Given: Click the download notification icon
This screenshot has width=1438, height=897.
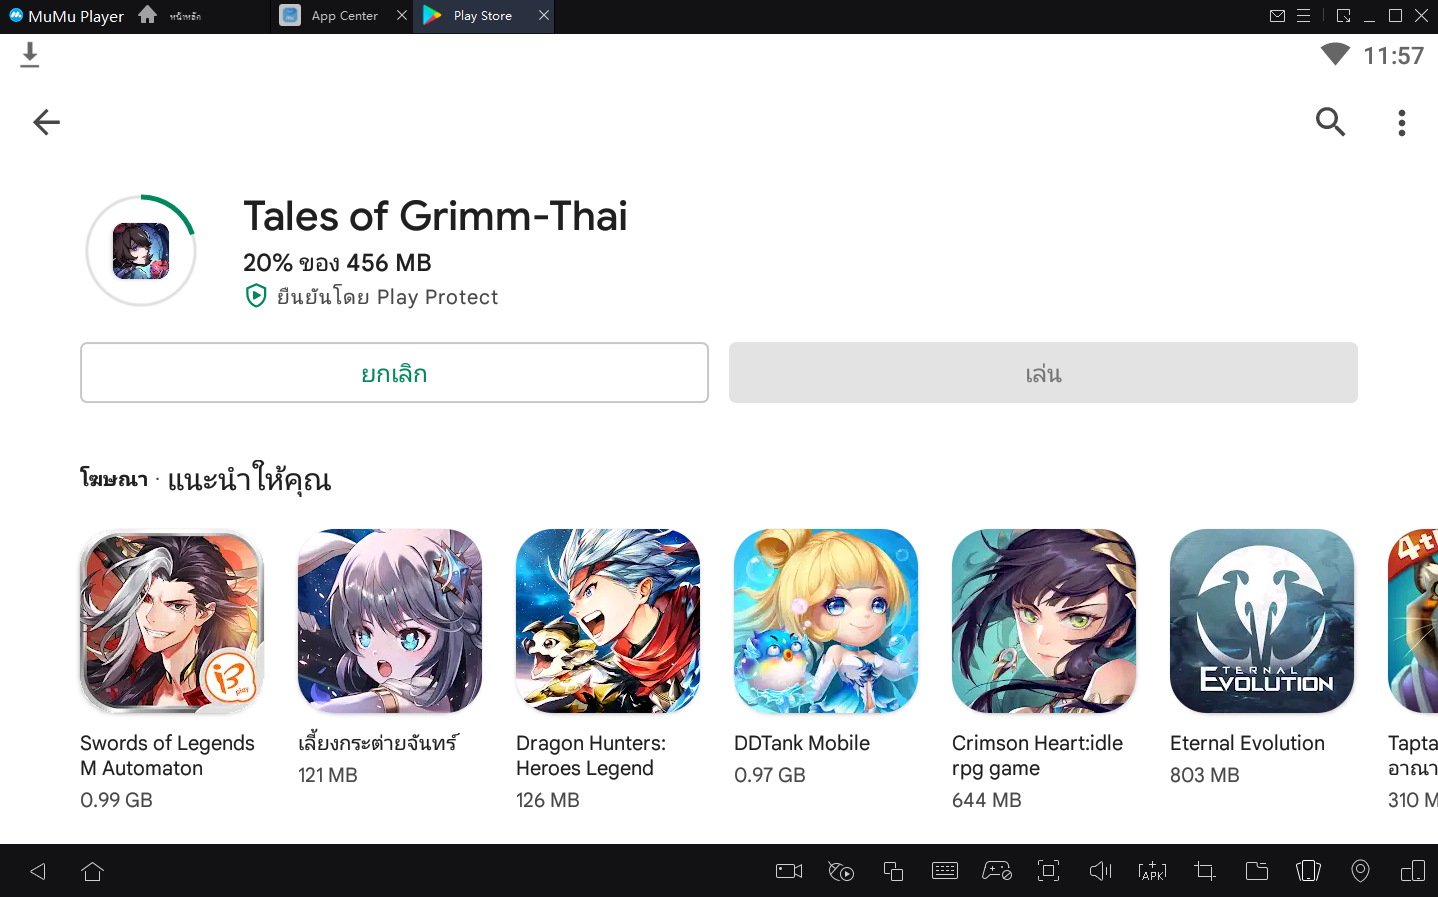Looking at the screenshot, I should coord(30,56).
